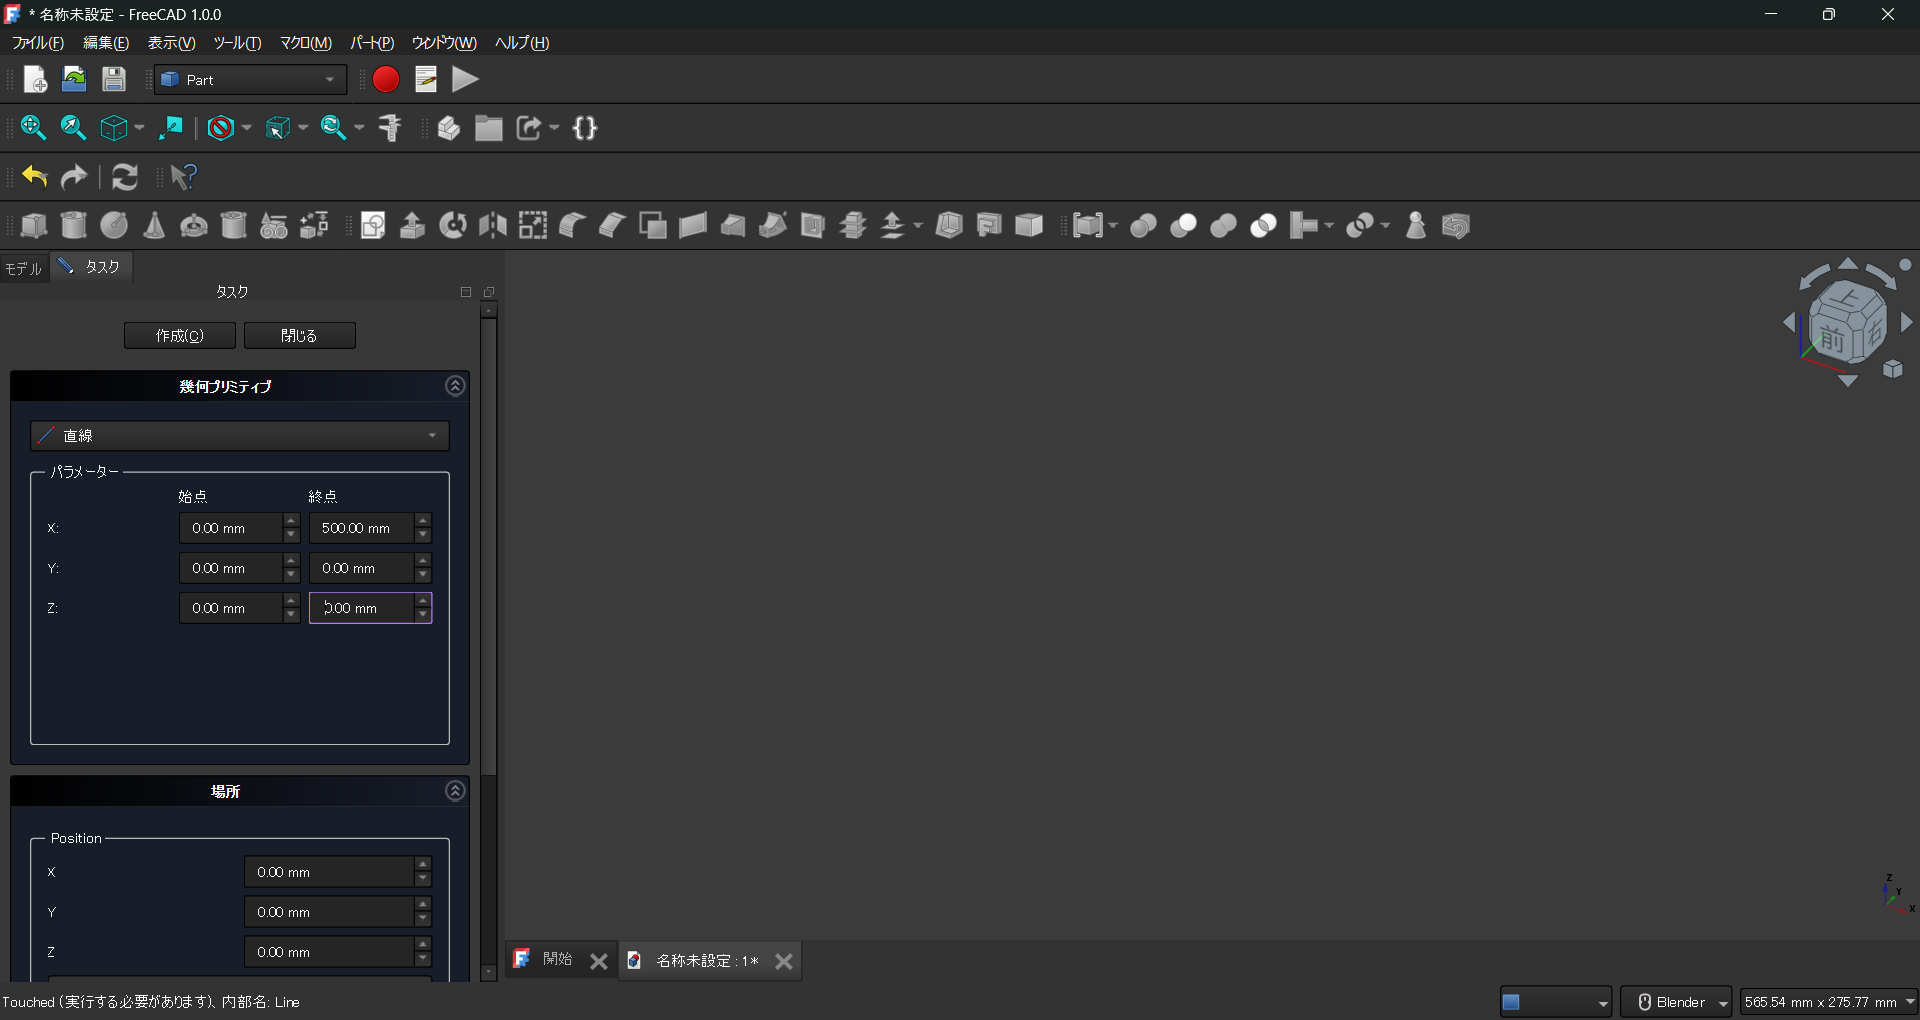The width and height of the screenshot is (1920, 1020).
Task: Switch navigation style from Blender dropdown
Action: [1676, 1001]
